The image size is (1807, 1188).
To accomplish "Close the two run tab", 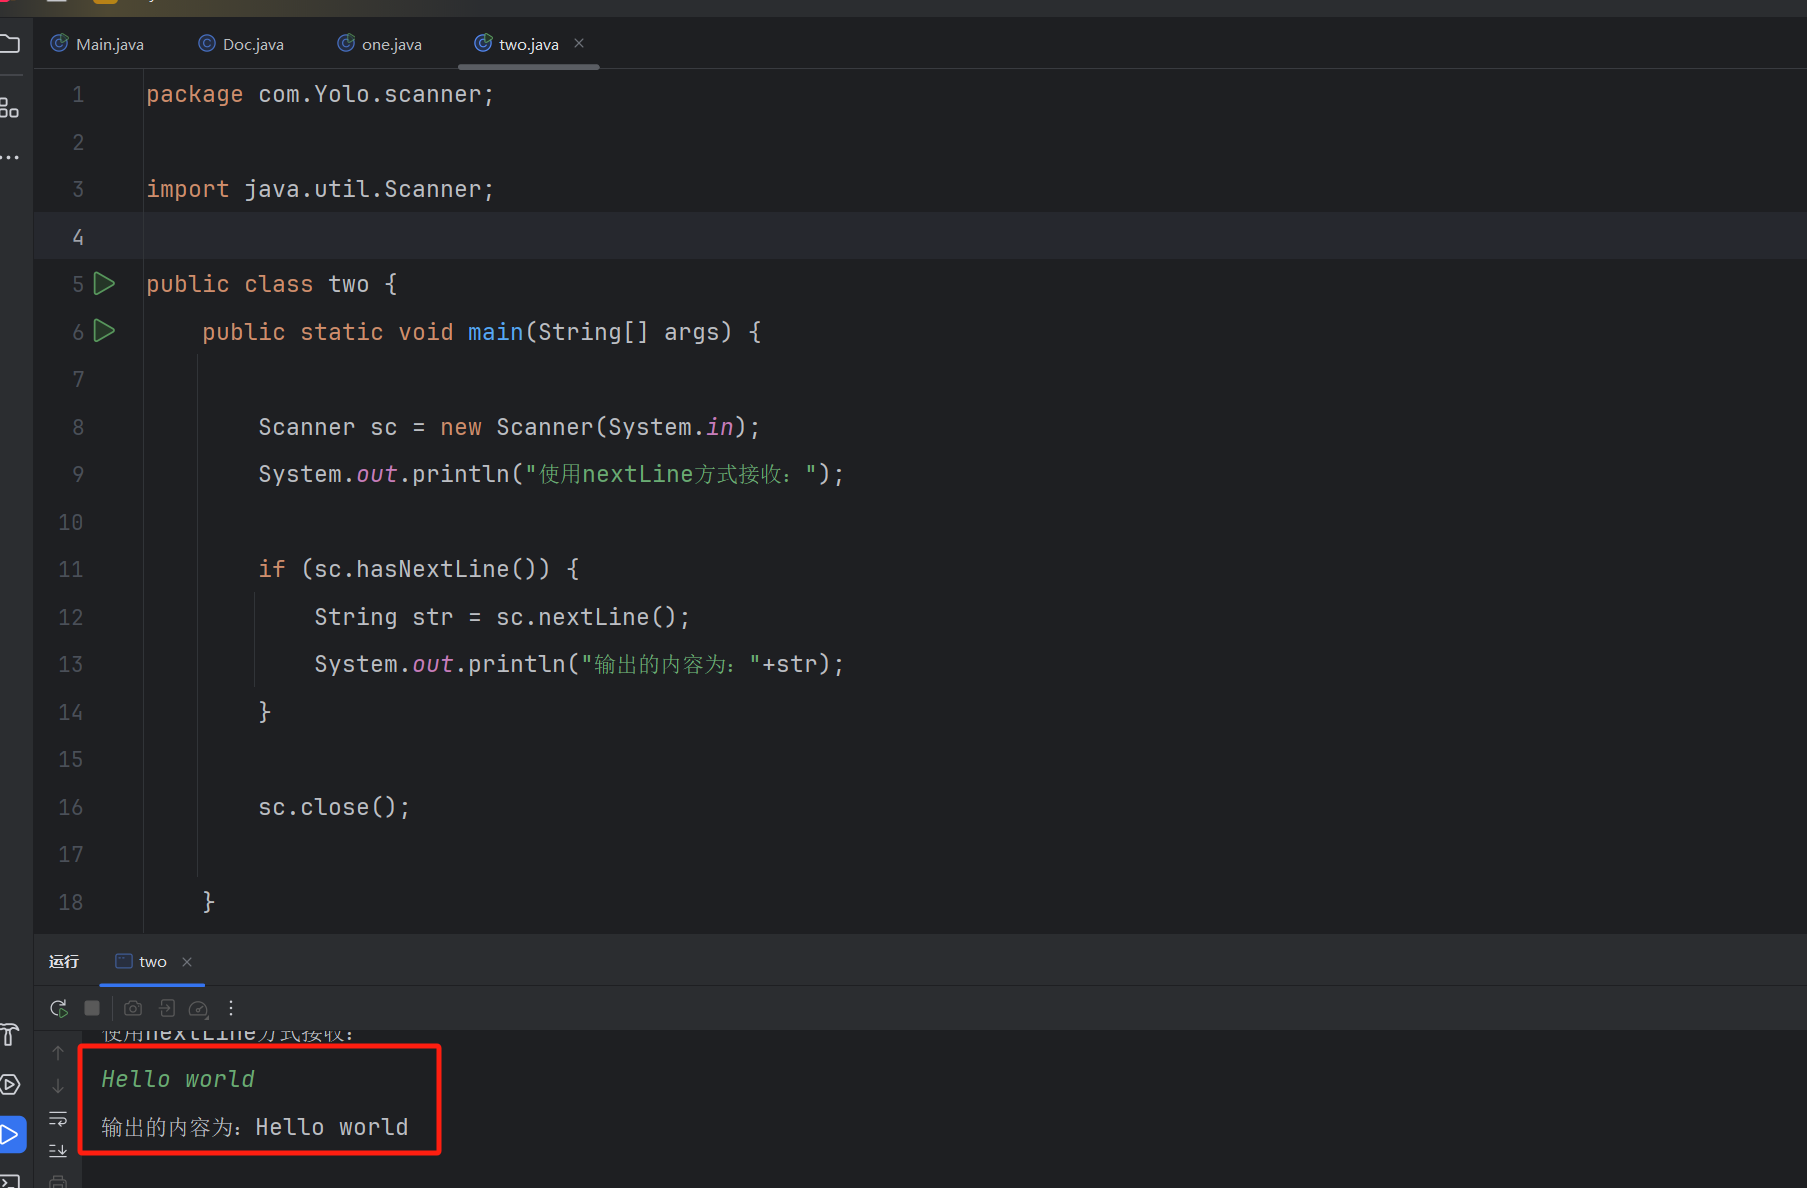I will (187, 962).
